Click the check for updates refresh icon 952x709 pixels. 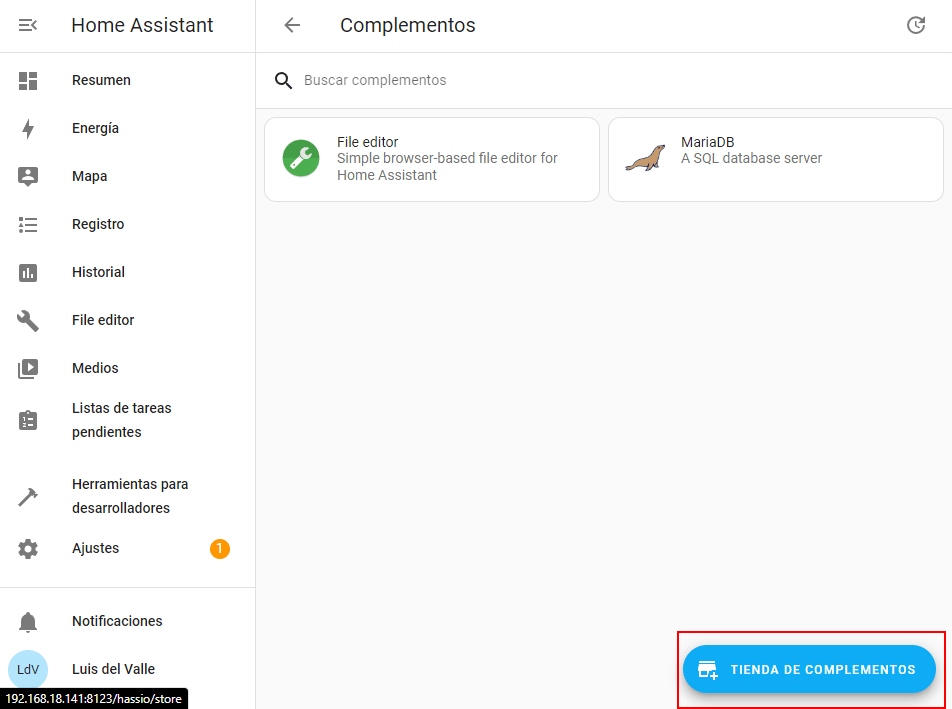click(915, 26)
